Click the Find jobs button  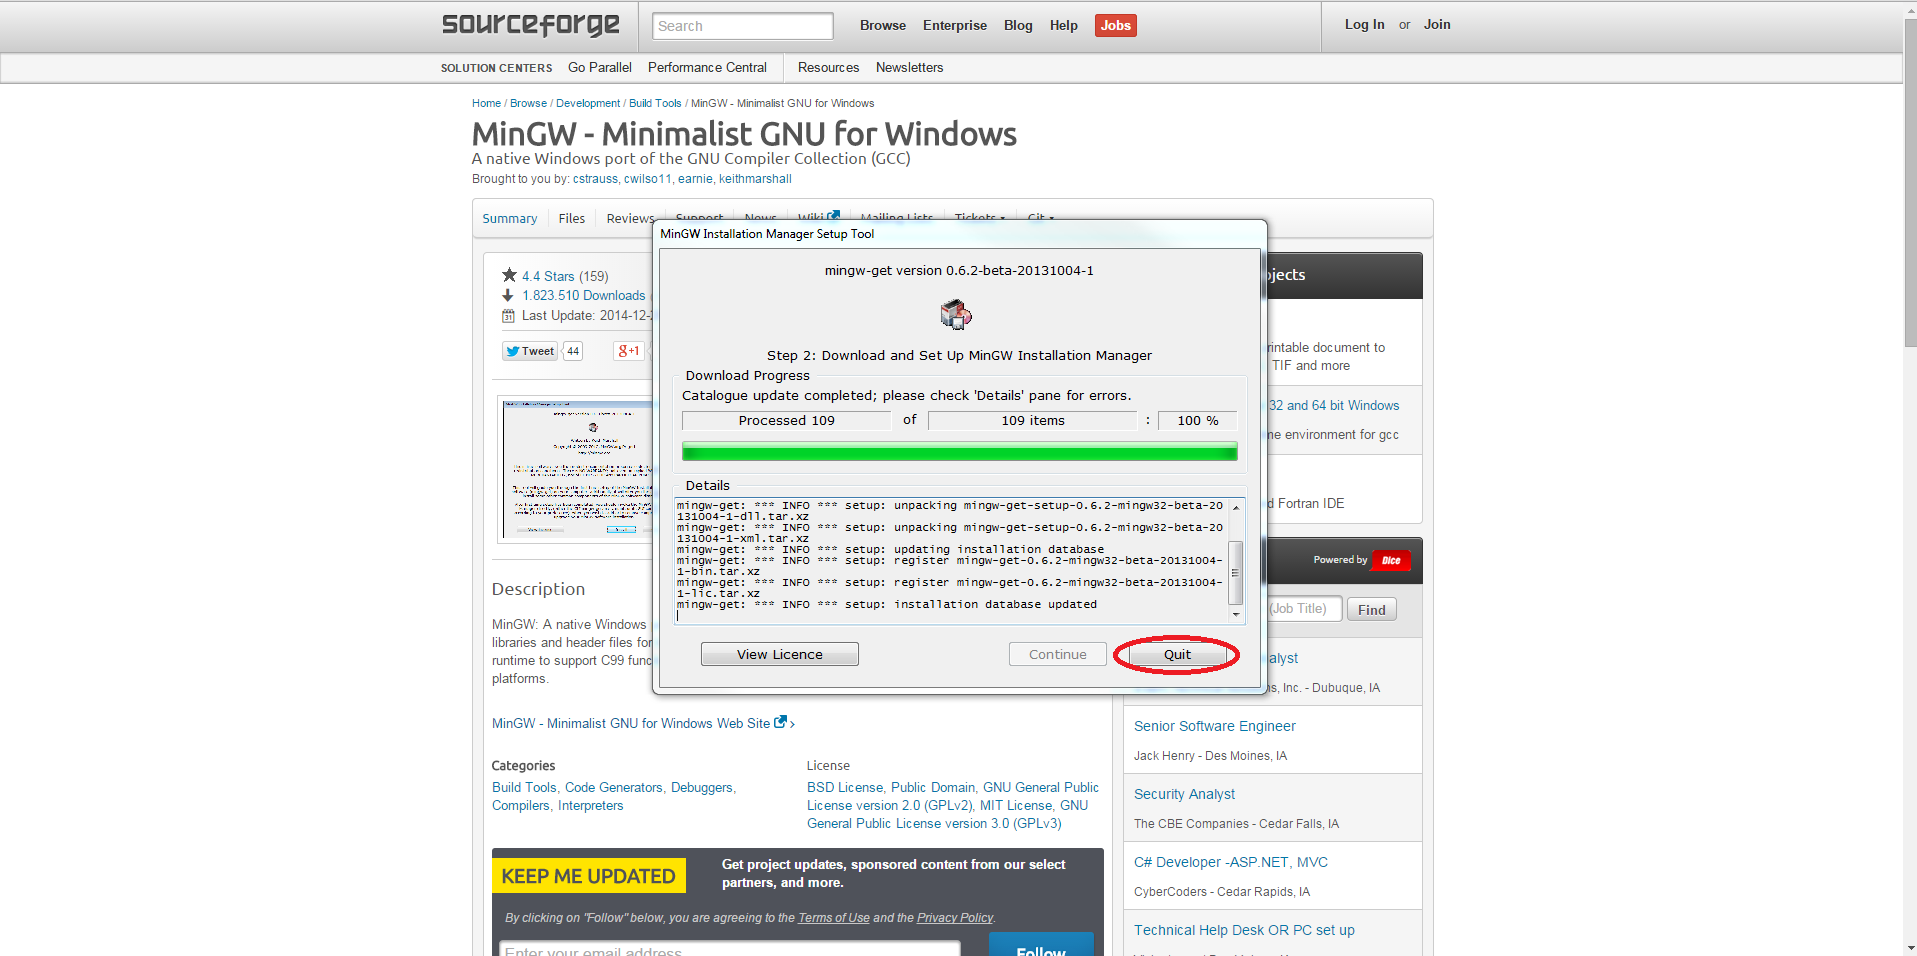1372,610
